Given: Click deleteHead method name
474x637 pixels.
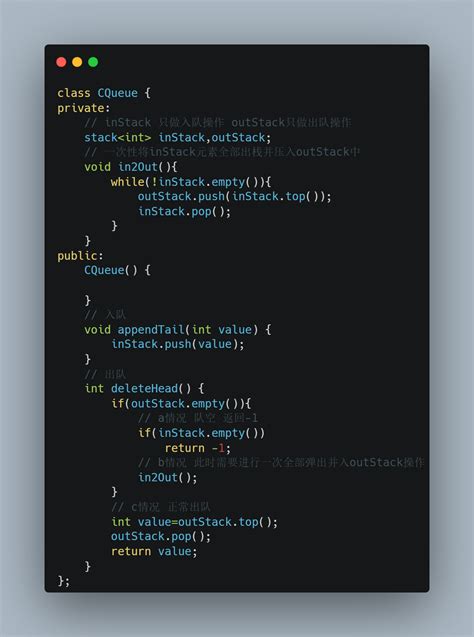Looking at the screenshot, I should tap(144, 389).
